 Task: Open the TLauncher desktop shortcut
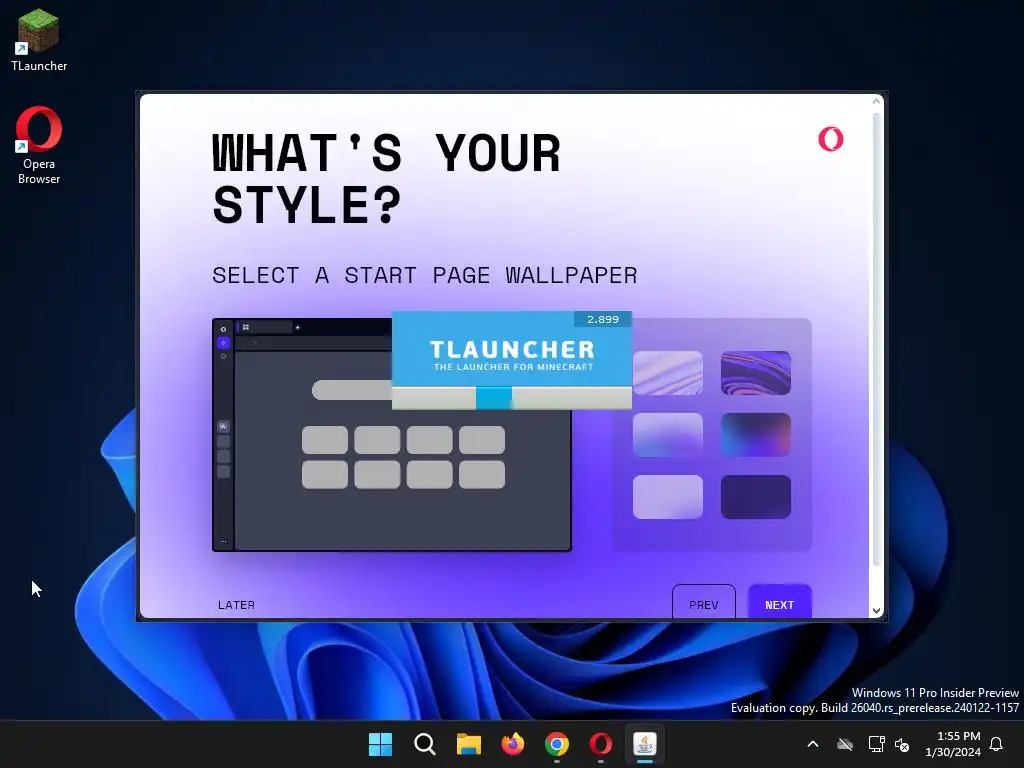point(39,40)
